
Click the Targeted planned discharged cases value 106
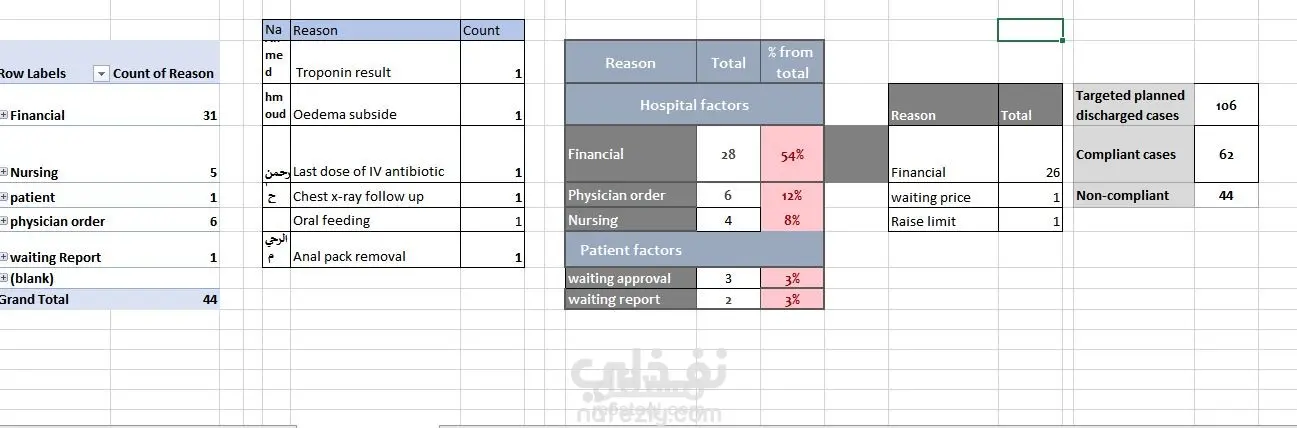(x=1226, y=105)
